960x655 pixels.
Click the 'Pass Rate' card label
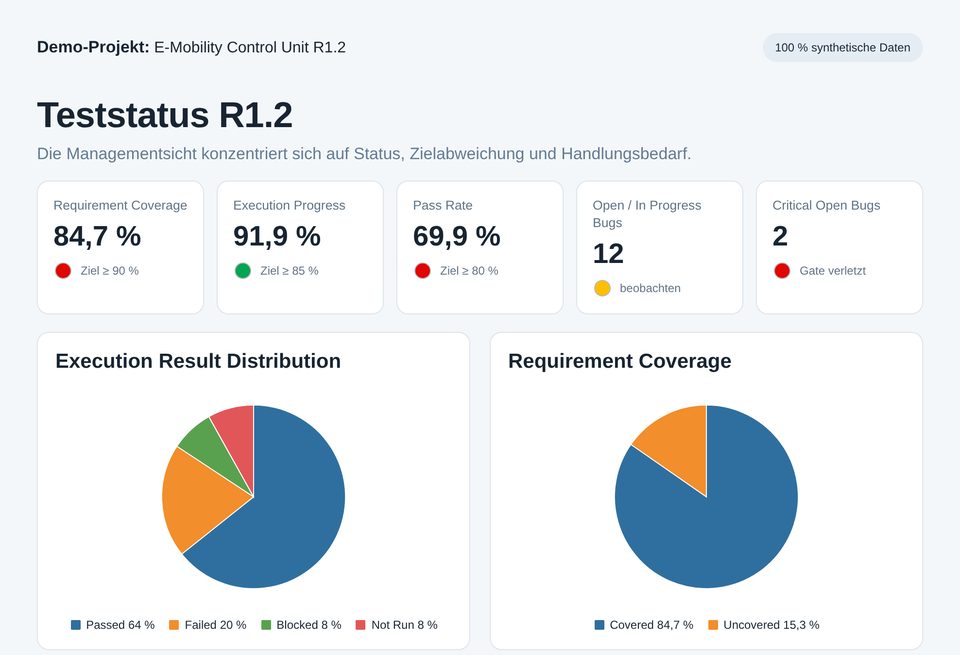tap(443, 206)
